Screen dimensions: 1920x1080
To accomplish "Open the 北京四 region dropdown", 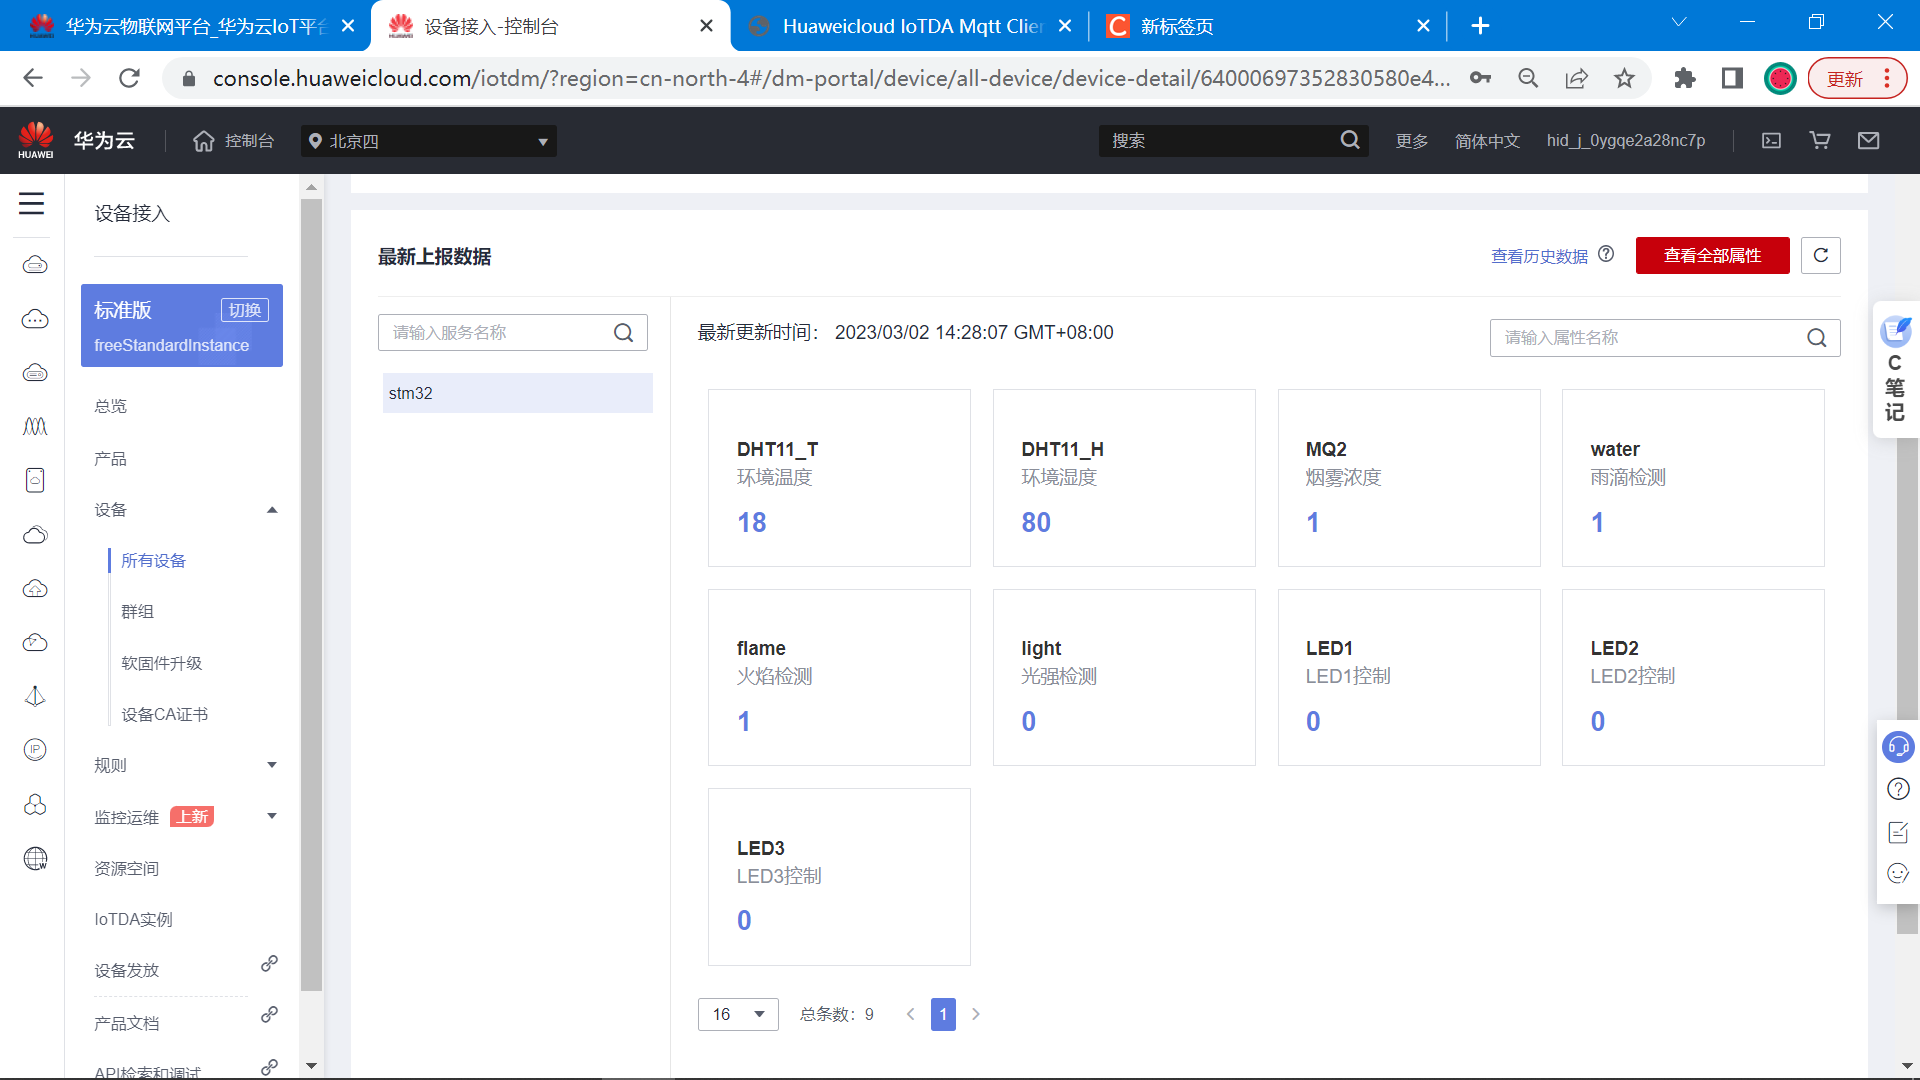I will (429, 141).
